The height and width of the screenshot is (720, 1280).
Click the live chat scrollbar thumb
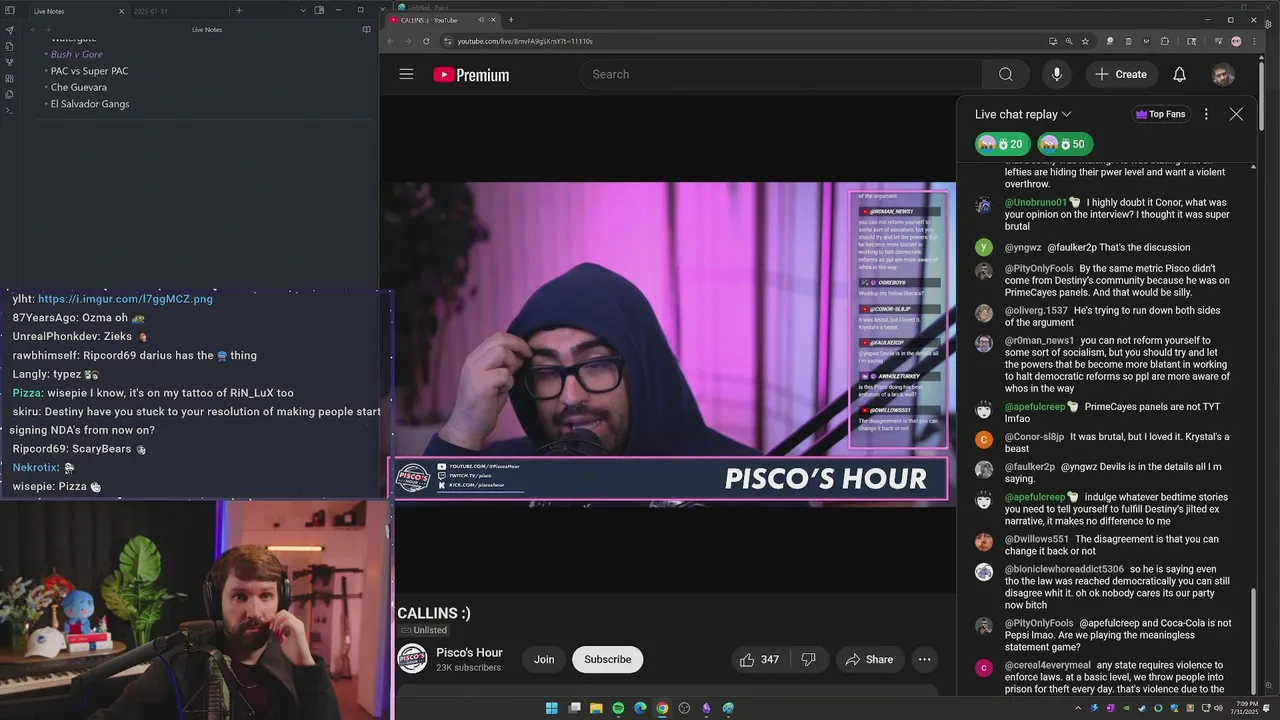point(1252,640)
